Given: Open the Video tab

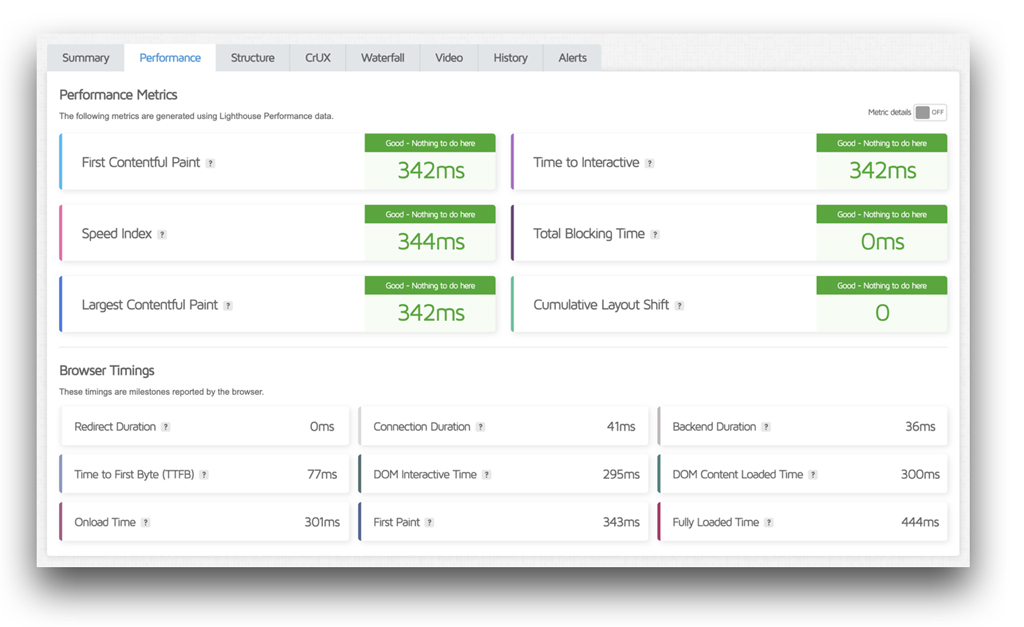Looking at the screenshot, I should (449, 58).
